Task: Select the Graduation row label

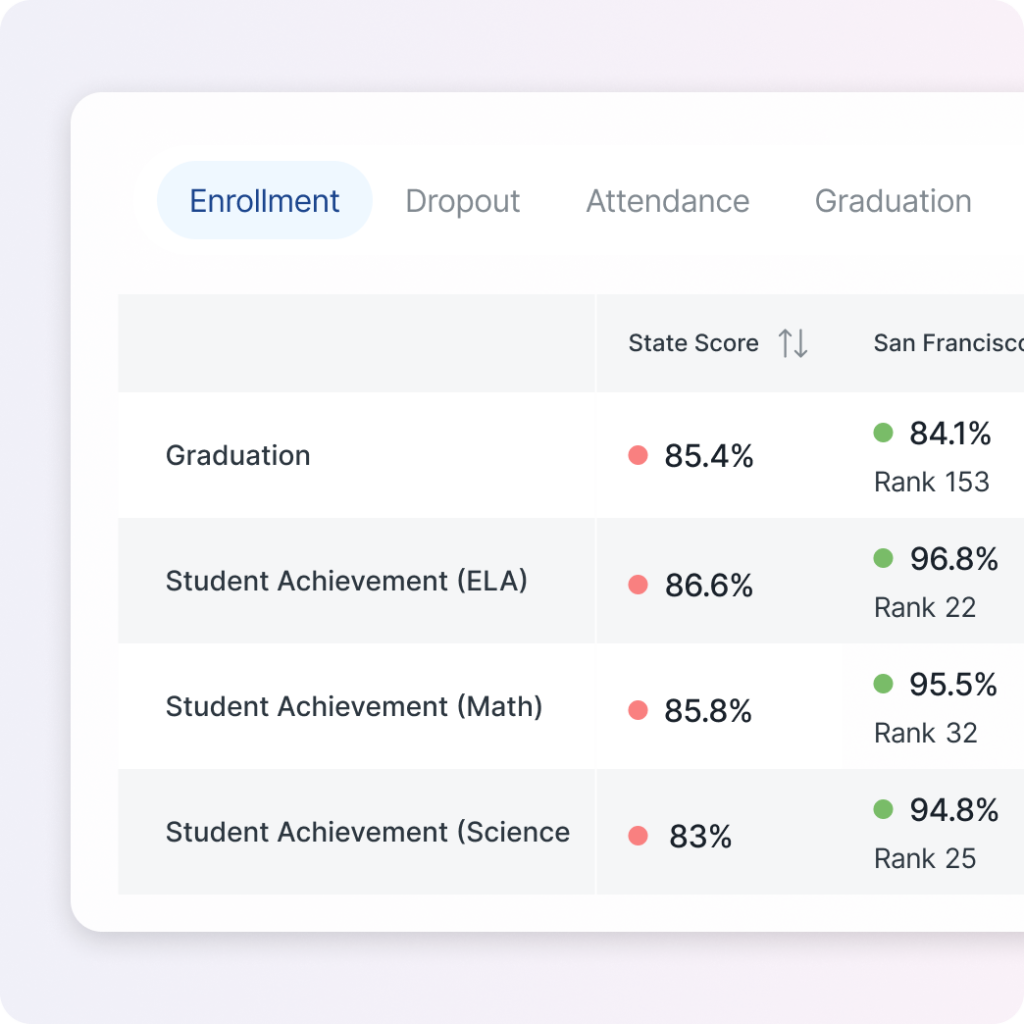Action: point(238,456)
